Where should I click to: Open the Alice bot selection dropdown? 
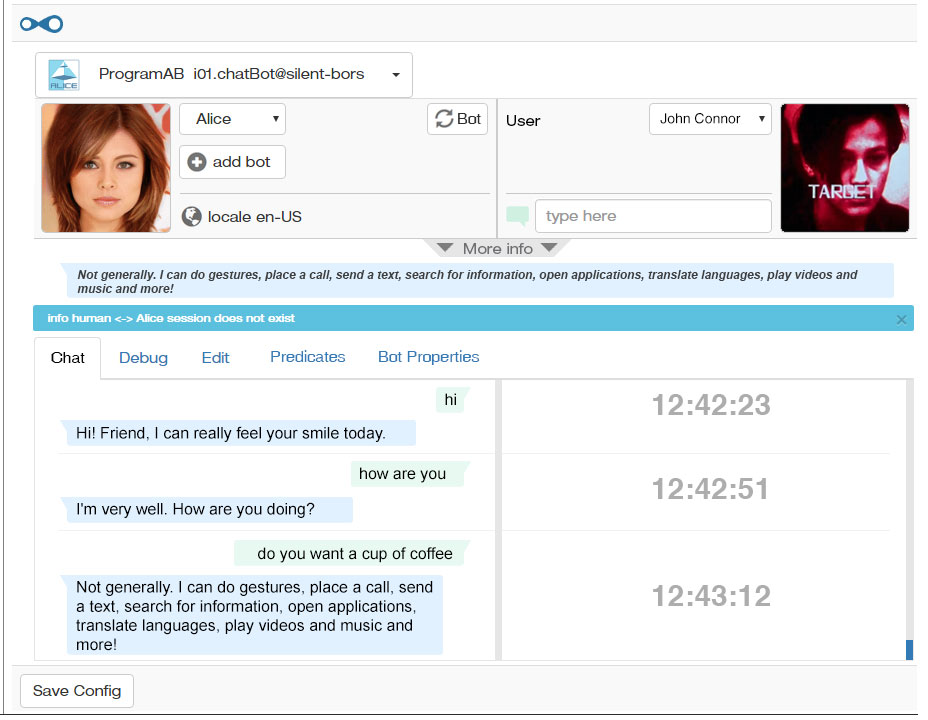[232, 119]
